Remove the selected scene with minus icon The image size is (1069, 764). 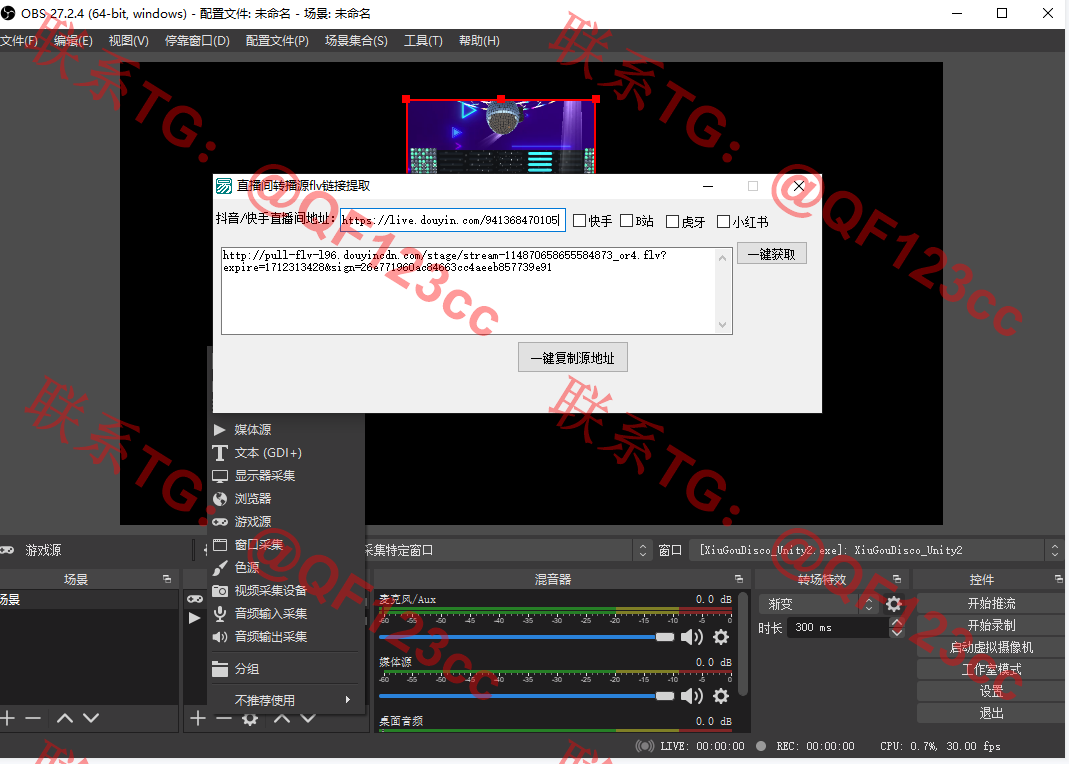pos(33,718)
